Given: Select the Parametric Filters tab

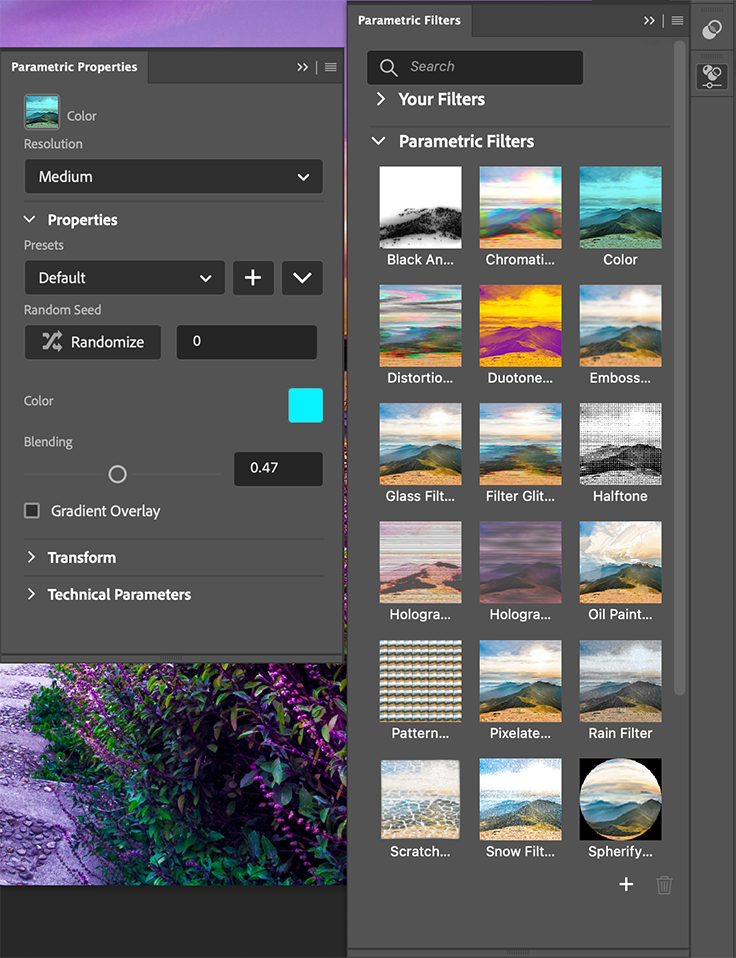Looking at the screenshot, I should (x=409, y=20).
